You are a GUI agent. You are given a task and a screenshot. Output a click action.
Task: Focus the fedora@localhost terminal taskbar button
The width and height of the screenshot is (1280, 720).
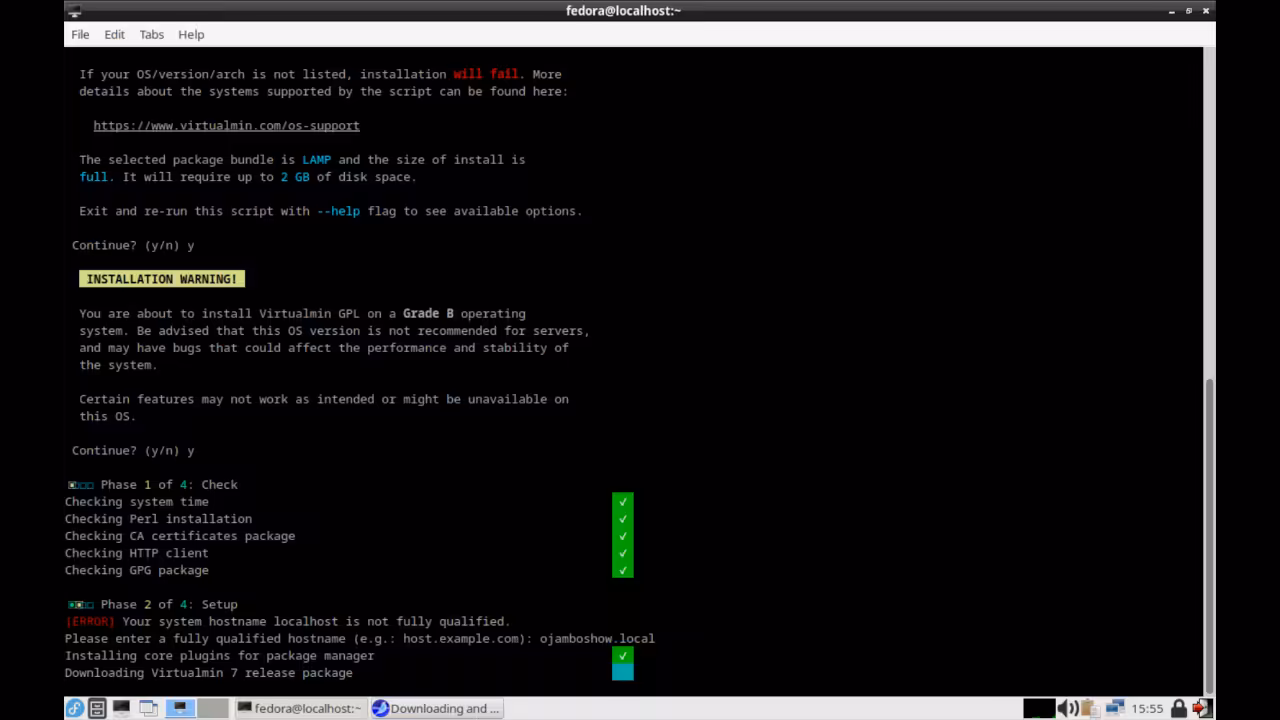tap(299, 708)
